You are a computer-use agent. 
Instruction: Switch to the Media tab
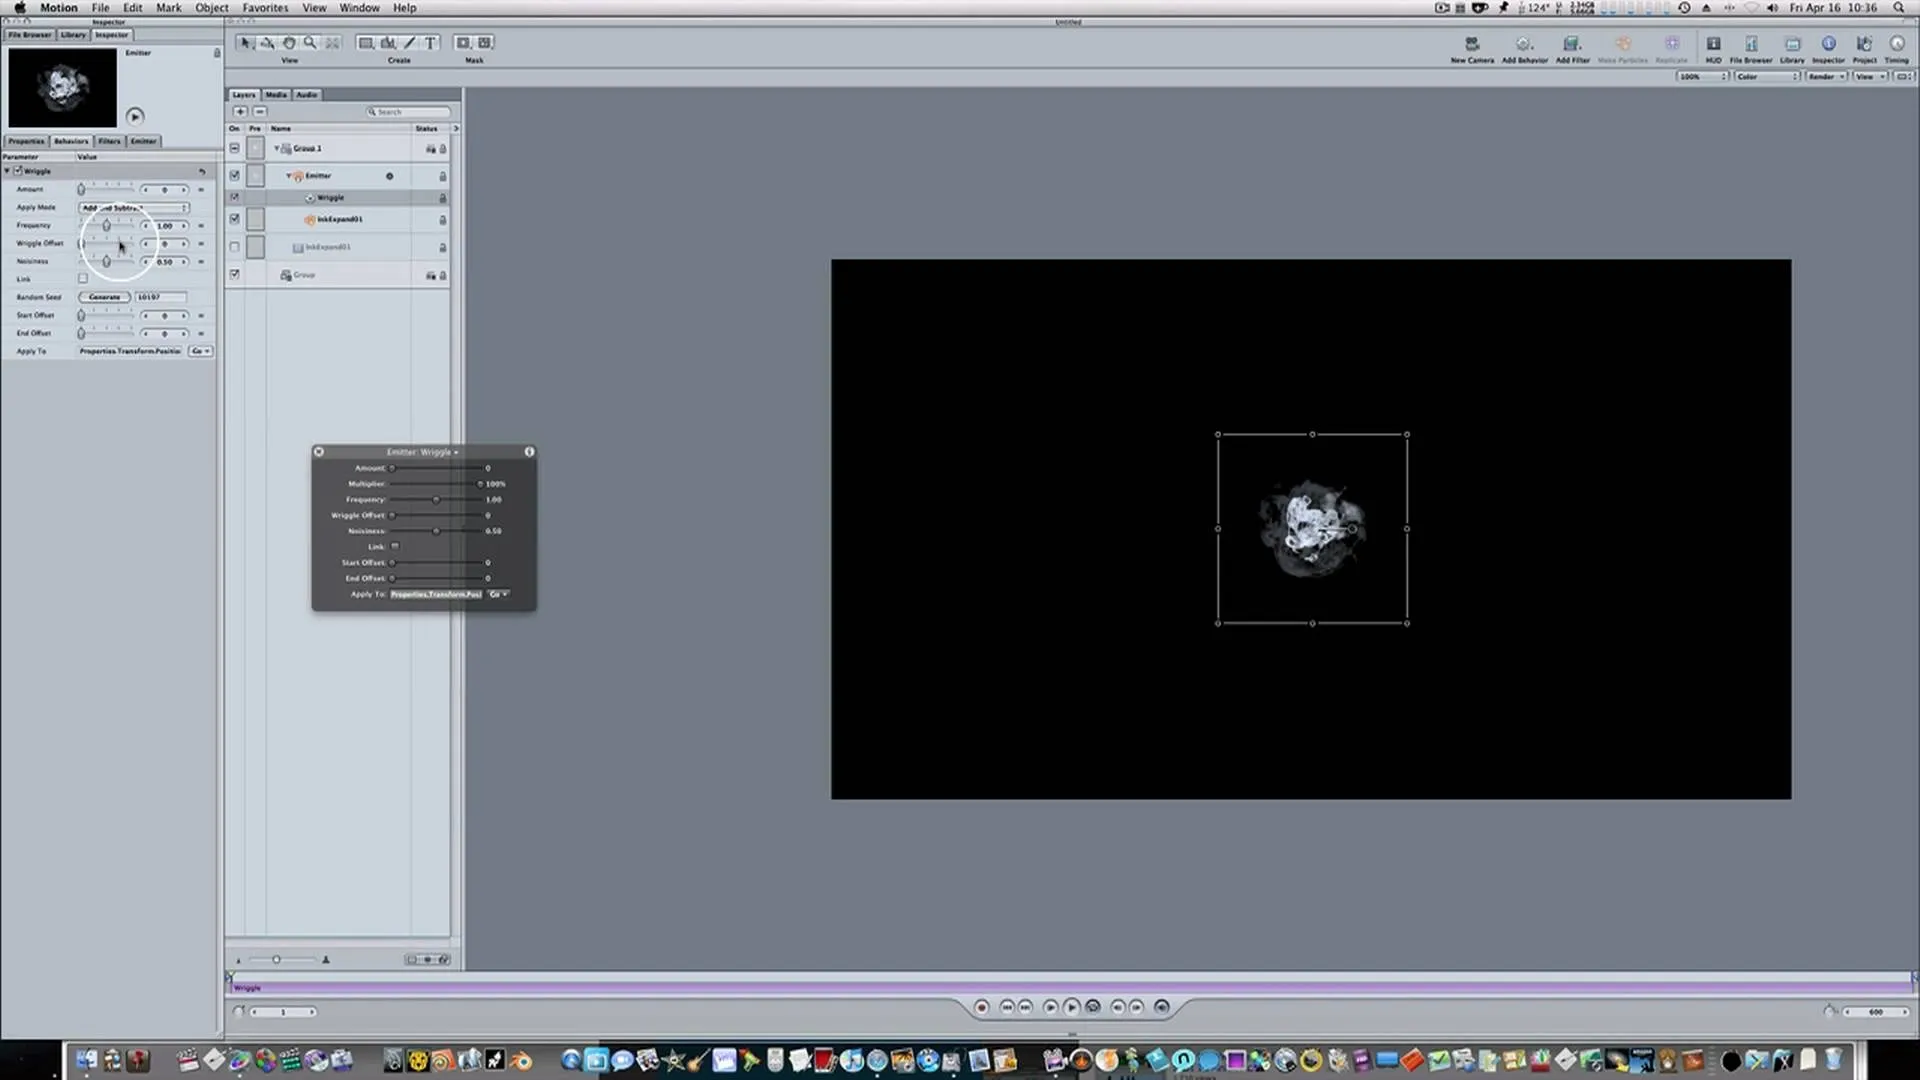[276, 95]
